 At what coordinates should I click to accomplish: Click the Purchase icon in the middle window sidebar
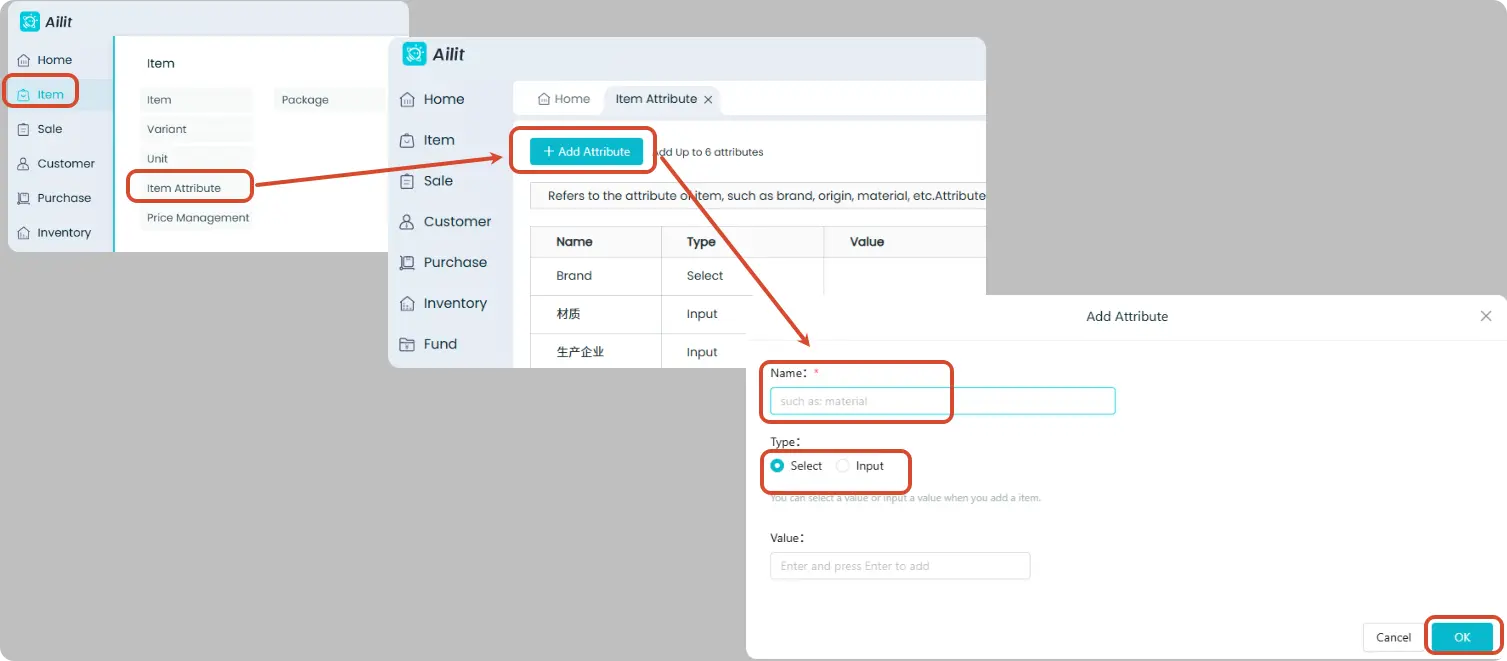click(407, 262)
